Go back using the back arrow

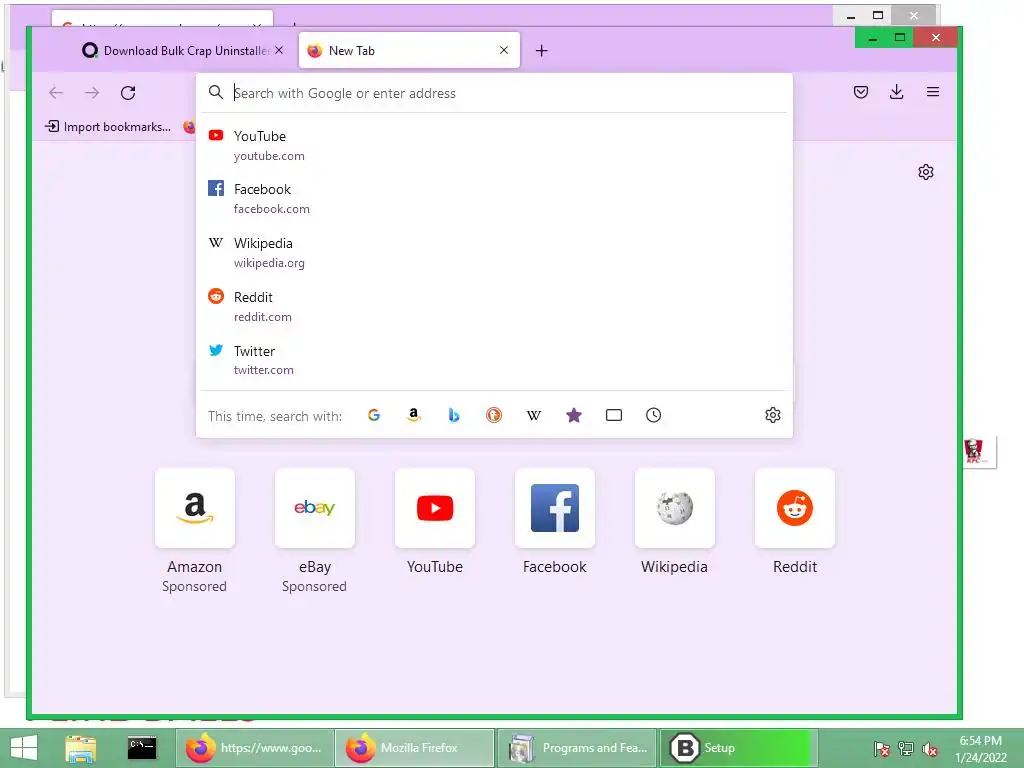(x=56, y=93)
